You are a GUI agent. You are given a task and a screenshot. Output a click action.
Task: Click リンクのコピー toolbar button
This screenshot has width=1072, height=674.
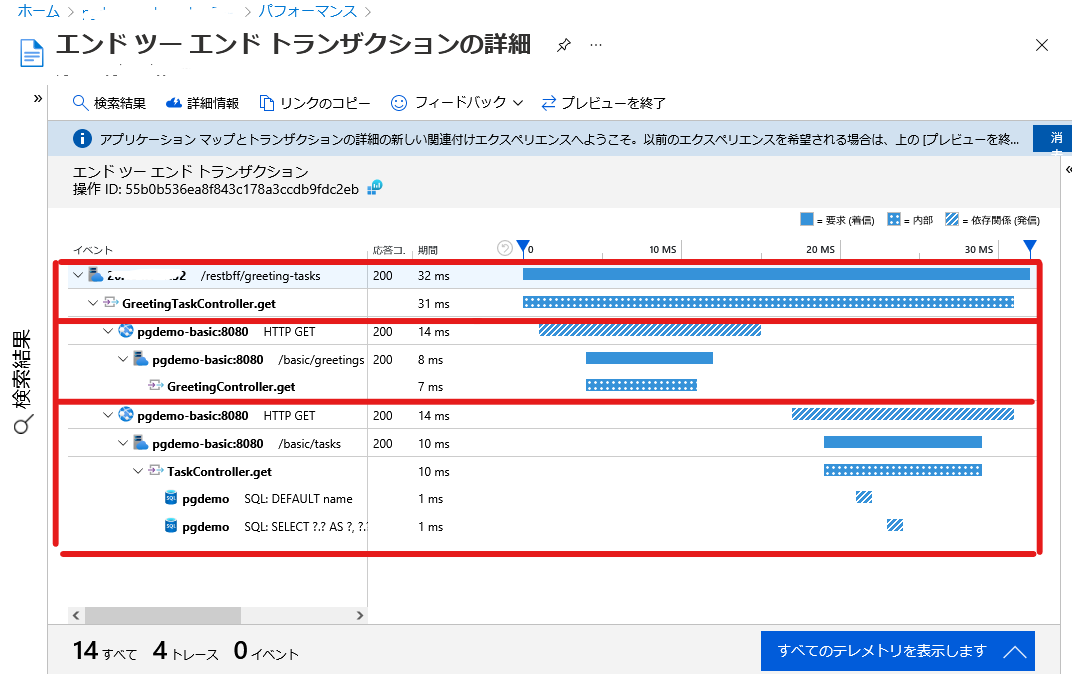point(315,103)
